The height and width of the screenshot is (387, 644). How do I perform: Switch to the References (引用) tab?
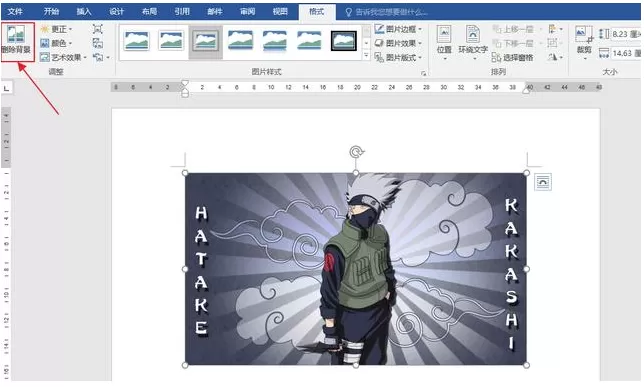pyautogui.click(x=182, y=12)
